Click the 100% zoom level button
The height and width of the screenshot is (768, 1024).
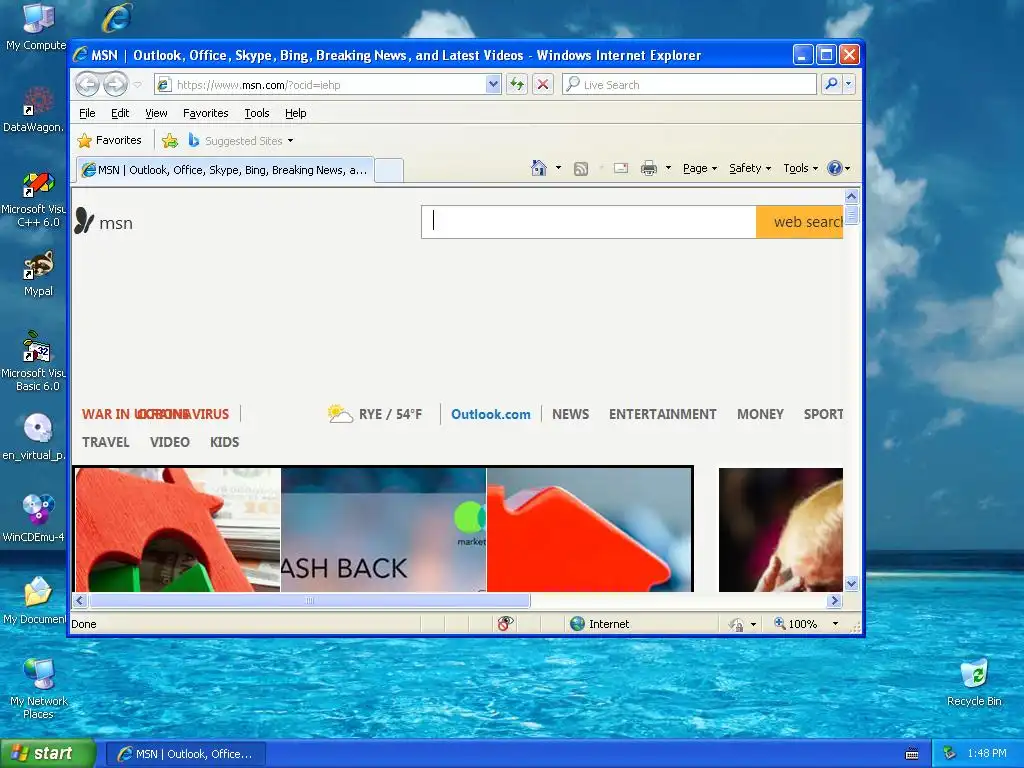[x=795, y=624]
